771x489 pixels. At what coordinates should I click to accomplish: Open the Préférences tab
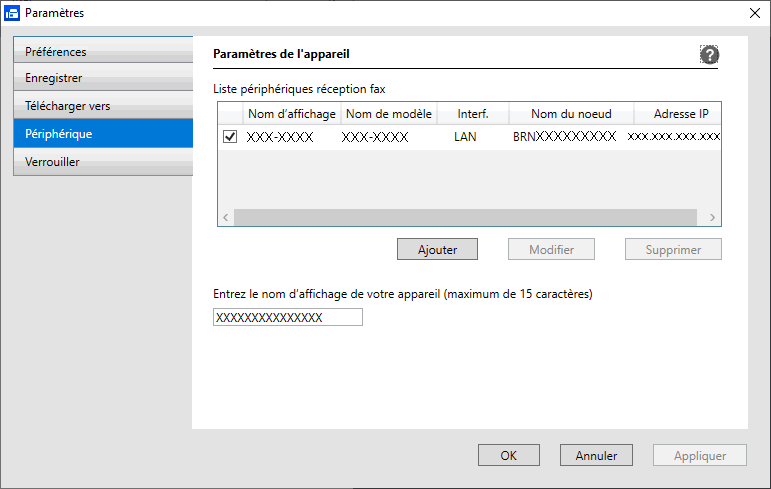pos(103,51)
